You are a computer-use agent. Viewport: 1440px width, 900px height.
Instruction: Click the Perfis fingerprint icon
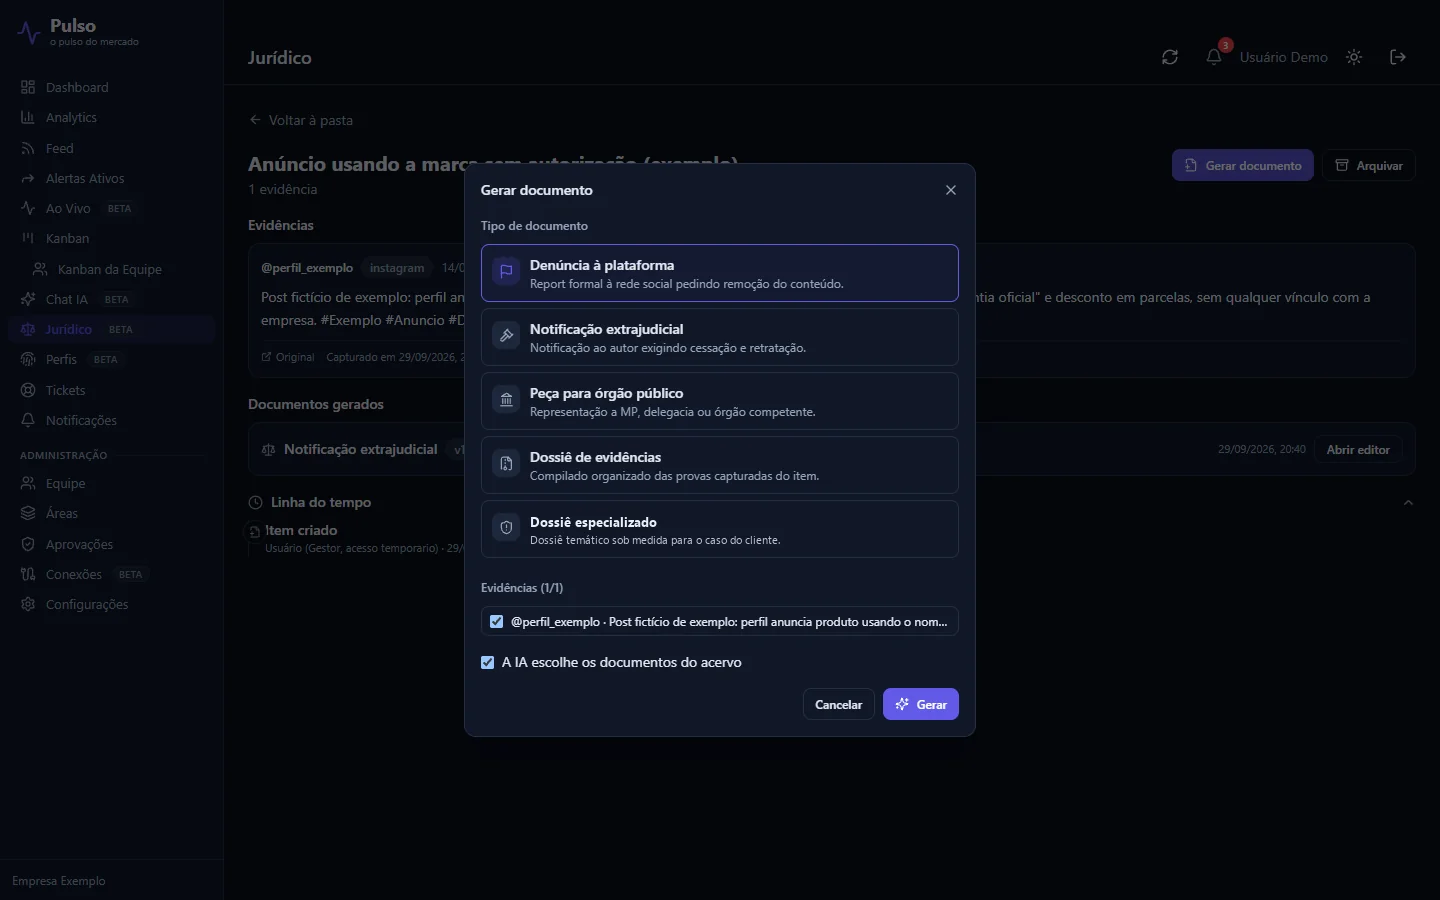tap(28, 359)
